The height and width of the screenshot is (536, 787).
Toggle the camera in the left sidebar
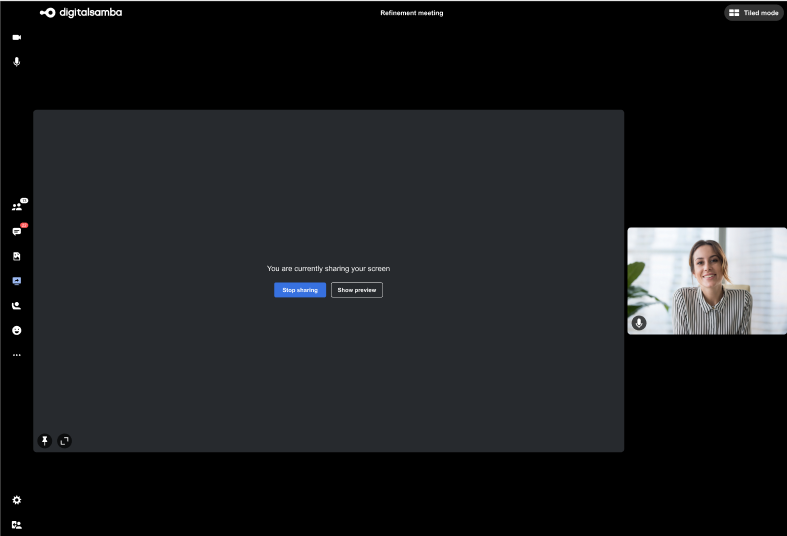tap(16, 37)
